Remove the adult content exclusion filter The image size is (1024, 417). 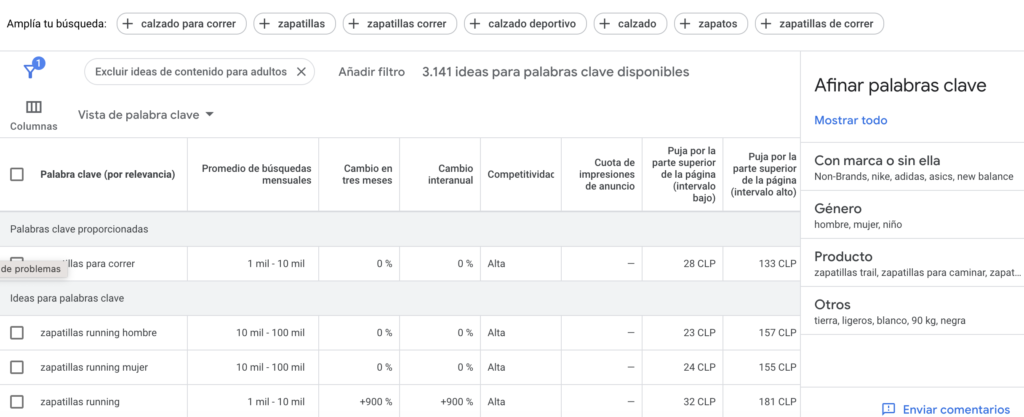click(x=301, y=72)
